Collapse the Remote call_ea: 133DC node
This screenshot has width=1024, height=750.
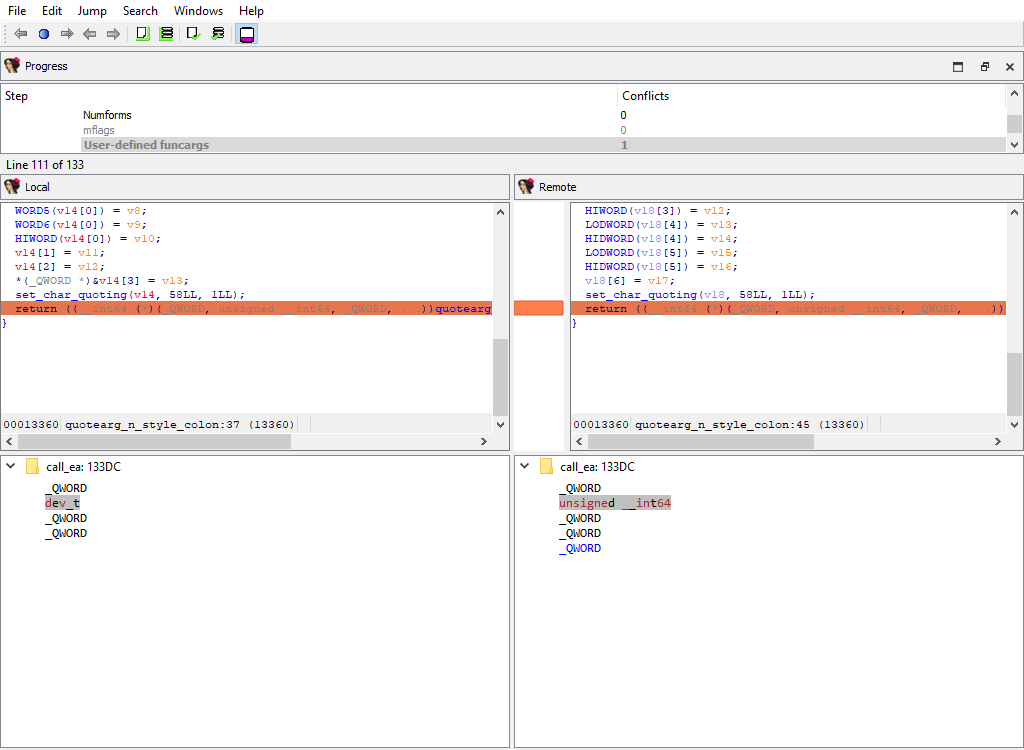coord(525,467)
